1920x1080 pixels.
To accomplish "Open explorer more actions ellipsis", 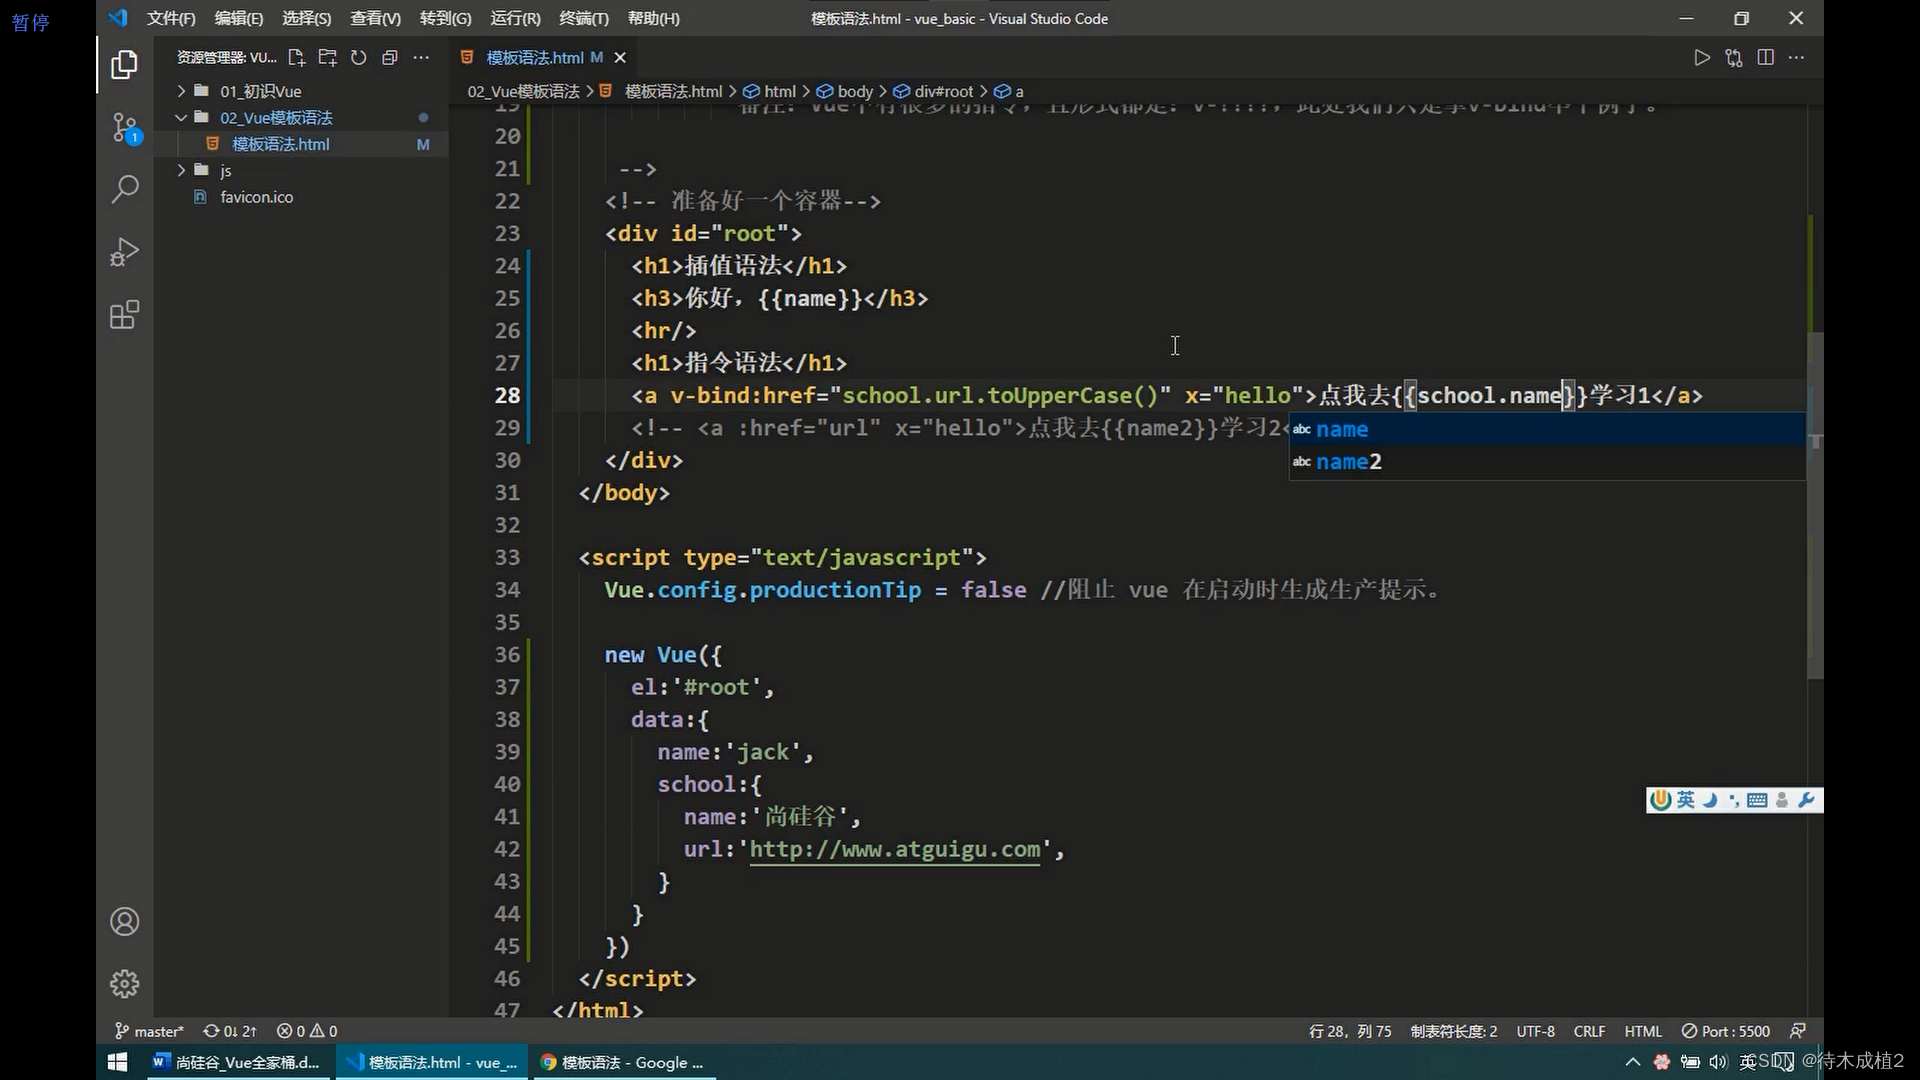I will (x=421, y=58).
